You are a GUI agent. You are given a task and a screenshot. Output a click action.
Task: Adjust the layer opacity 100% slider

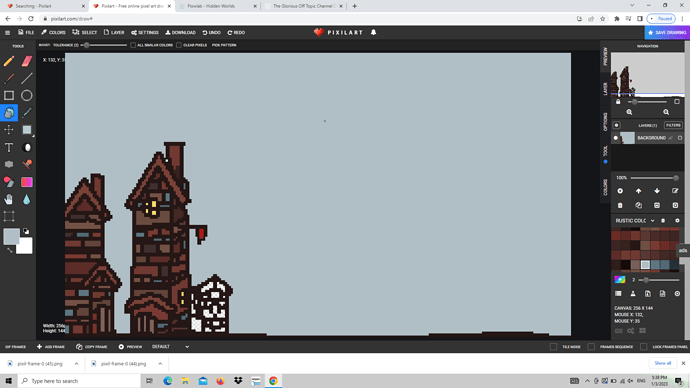[x=655, y=178]
